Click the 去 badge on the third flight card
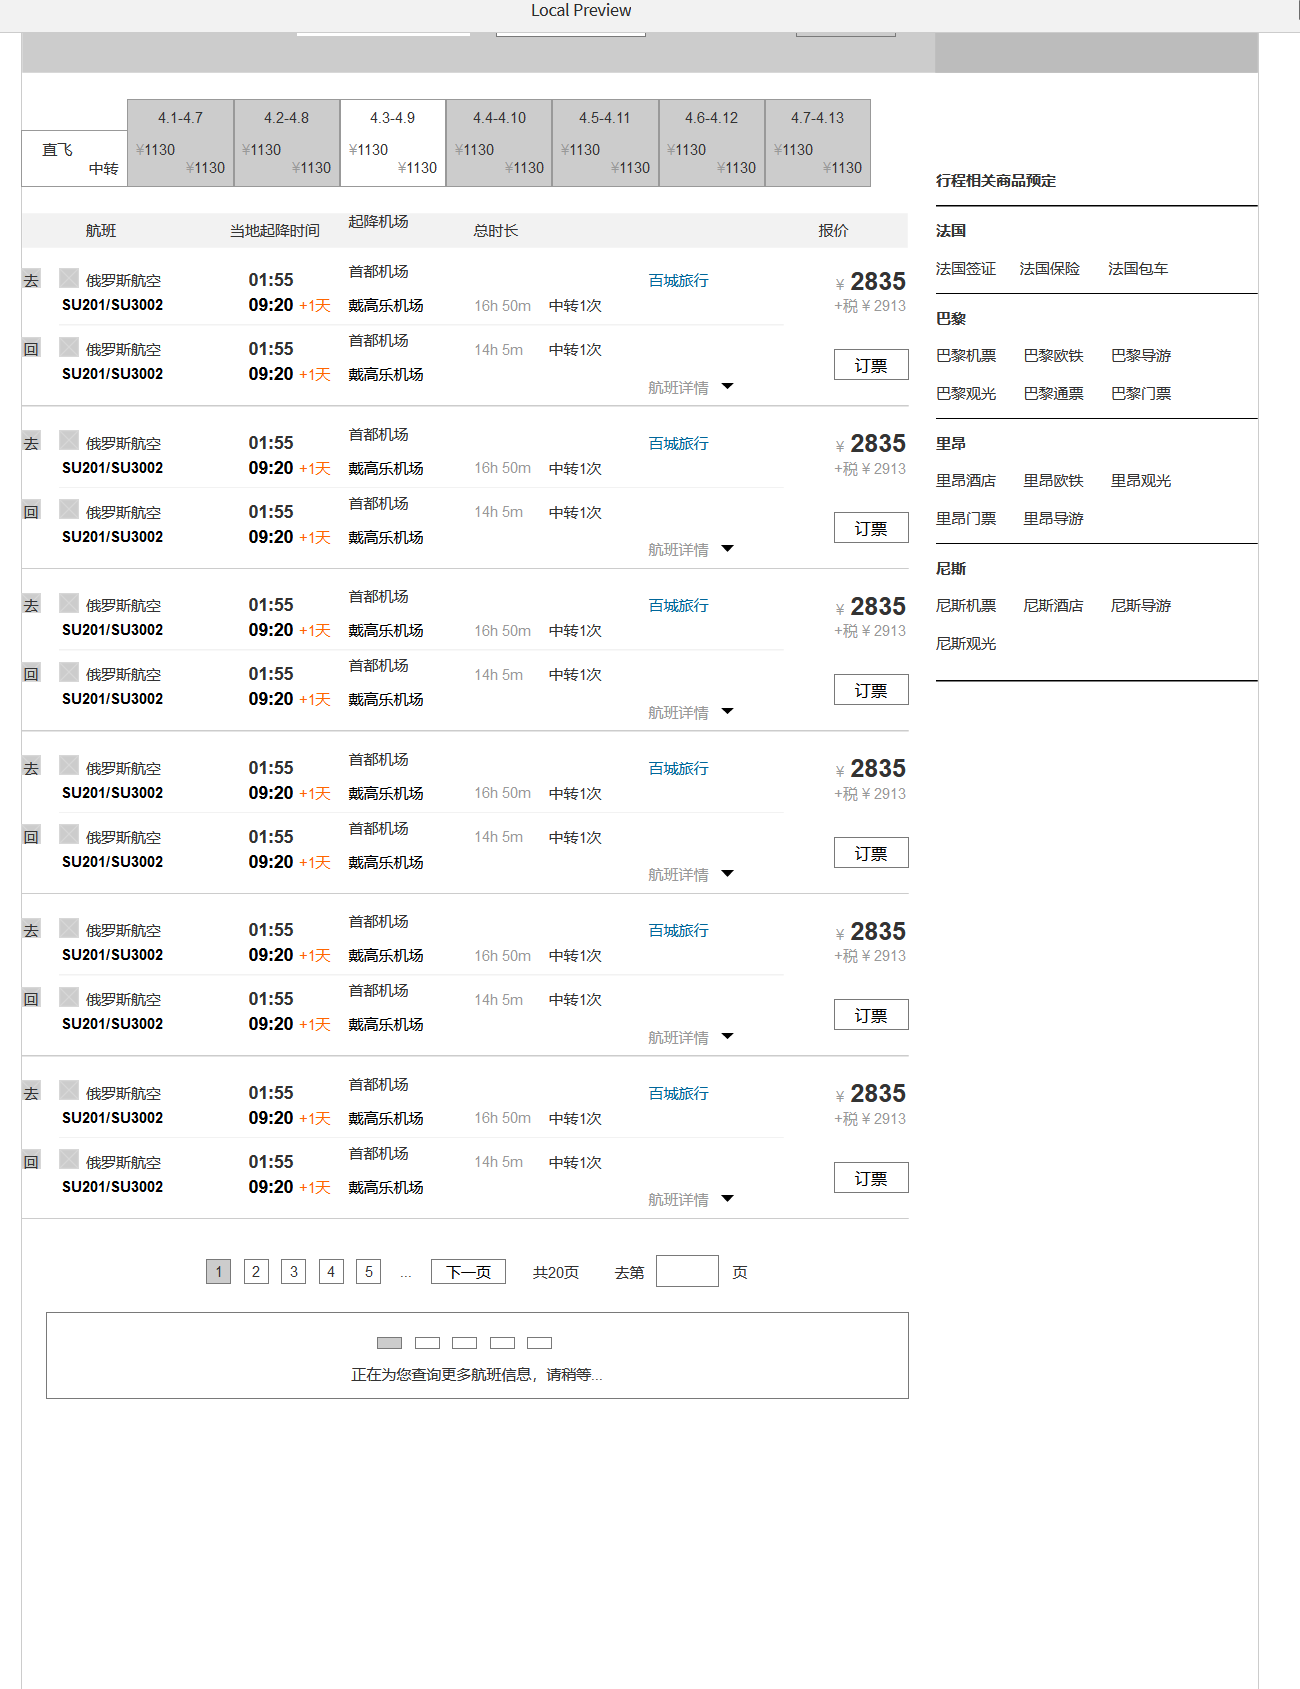 click(x=32, y=604)
